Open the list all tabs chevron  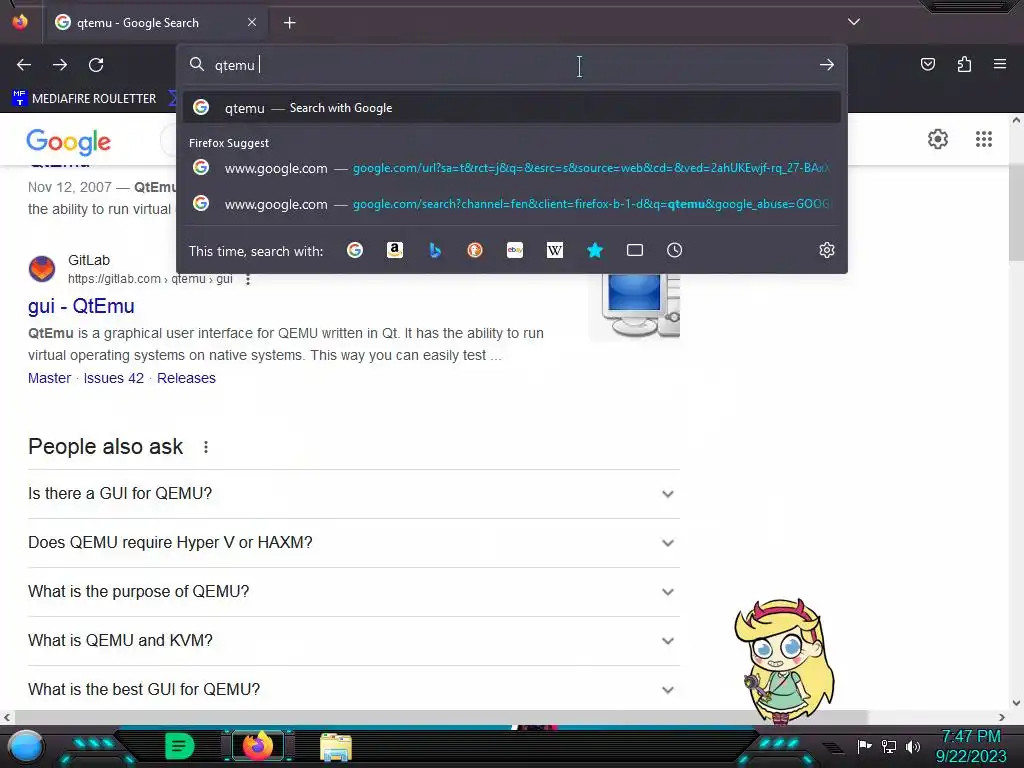854,22
